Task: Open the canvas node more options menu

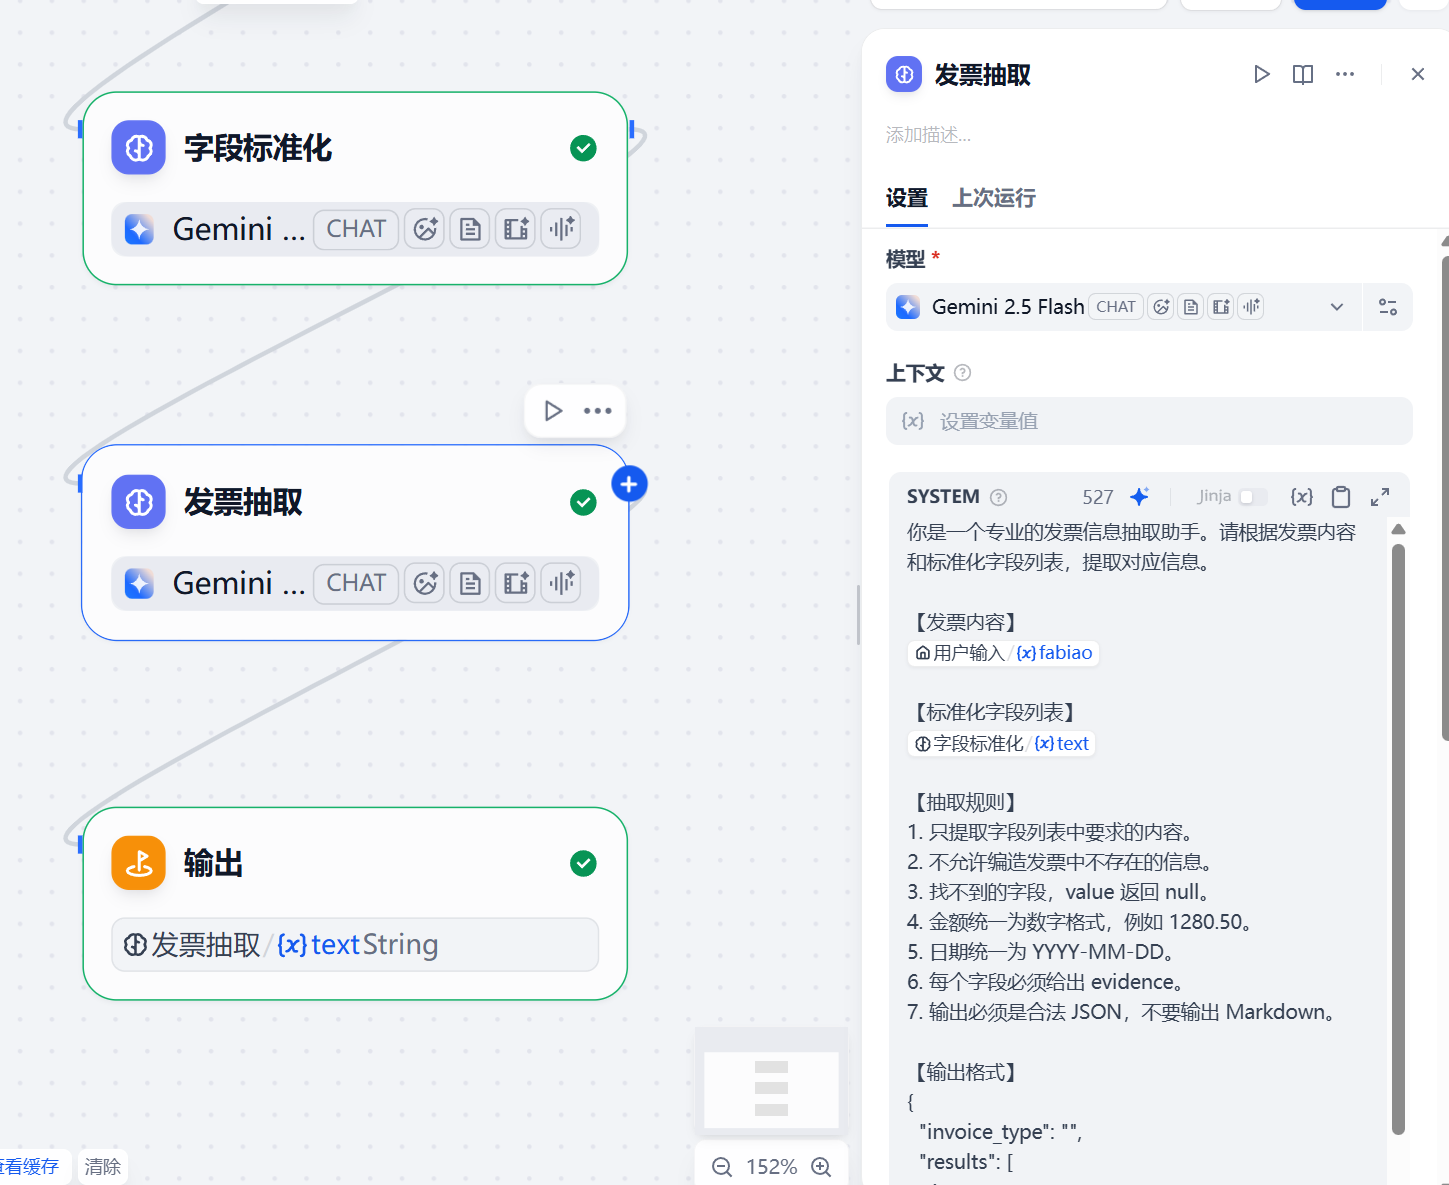Action: (x=597, y=411)
